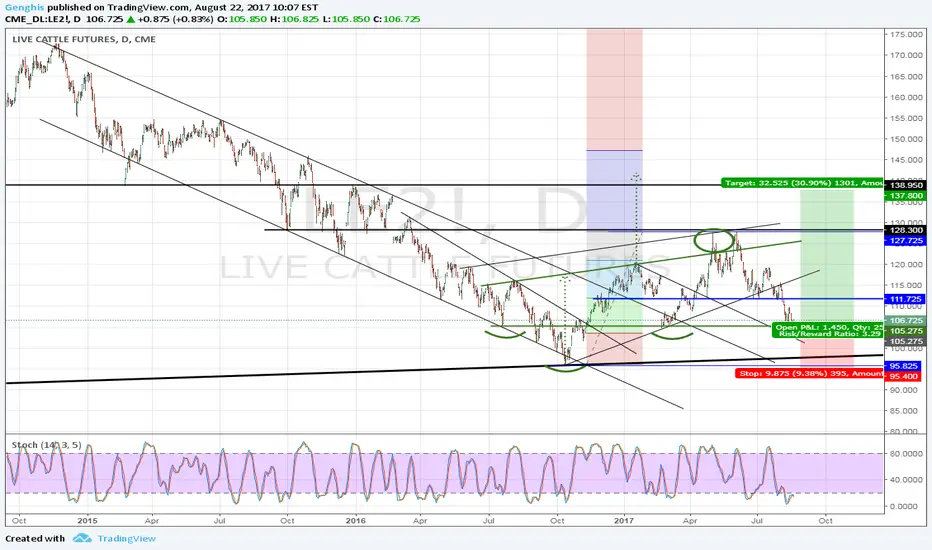This screenshot has height=550, width=932.
Task: Click the 175.000 price axis value
Action: (906, 34)
